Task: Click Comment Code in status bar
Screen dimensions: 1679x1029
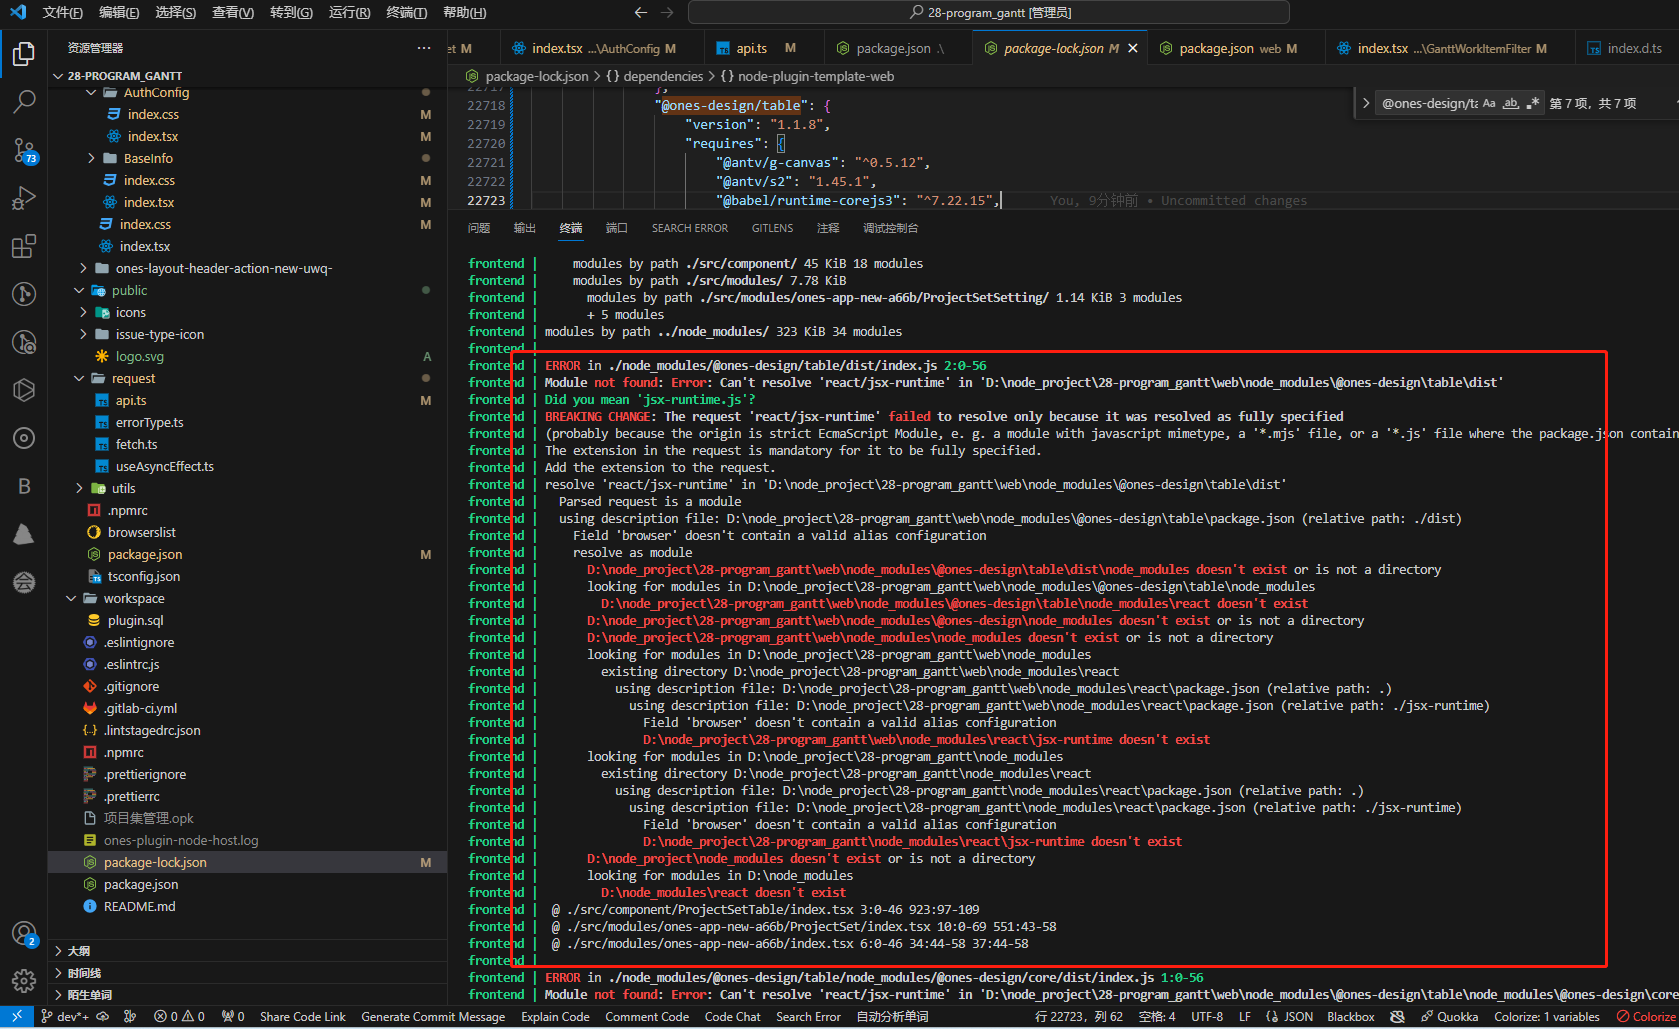Action: [647, 1017]
